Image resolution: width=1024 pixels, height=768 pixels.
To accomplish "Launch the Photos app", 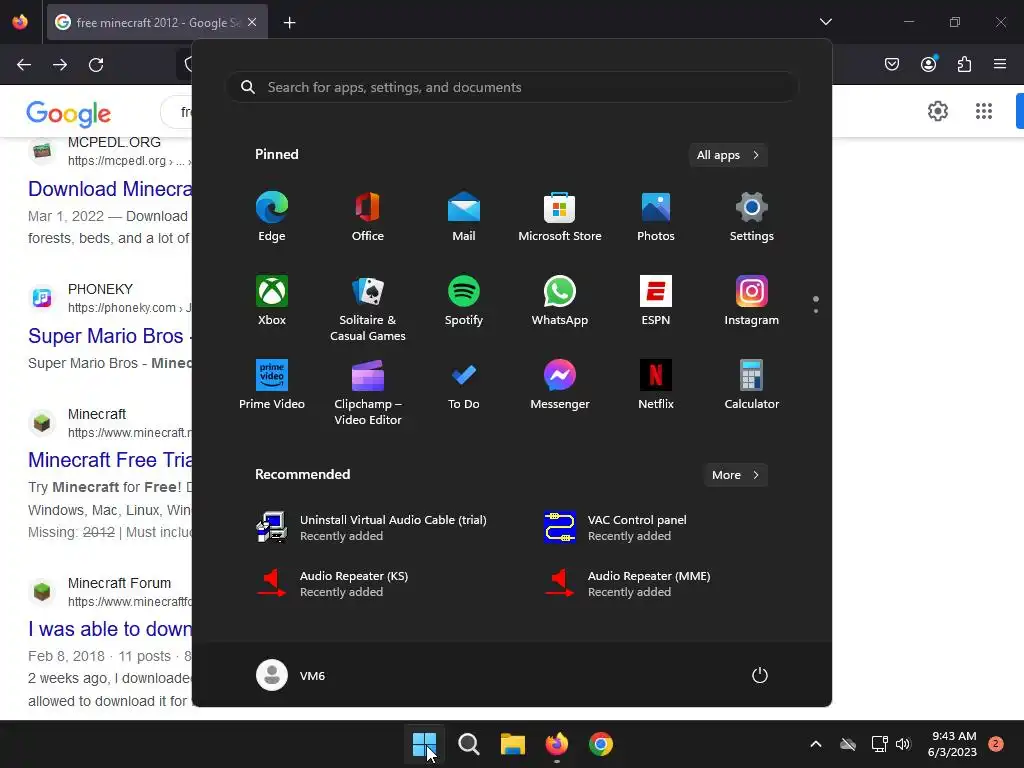I will [x=656, y=216].
